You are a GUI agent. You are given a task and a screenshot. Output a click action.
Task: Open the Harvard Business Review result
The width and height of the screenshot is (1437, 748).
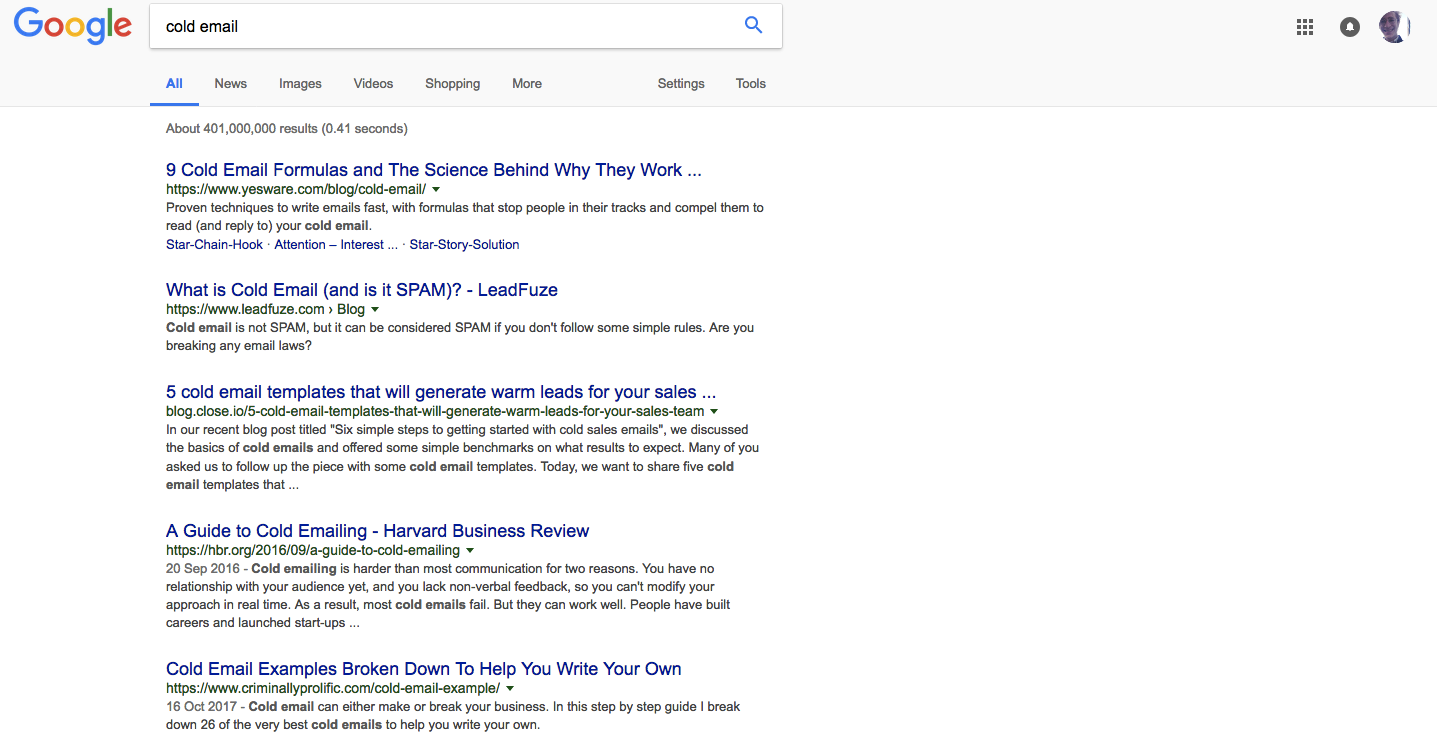click(x=378, y=531)
